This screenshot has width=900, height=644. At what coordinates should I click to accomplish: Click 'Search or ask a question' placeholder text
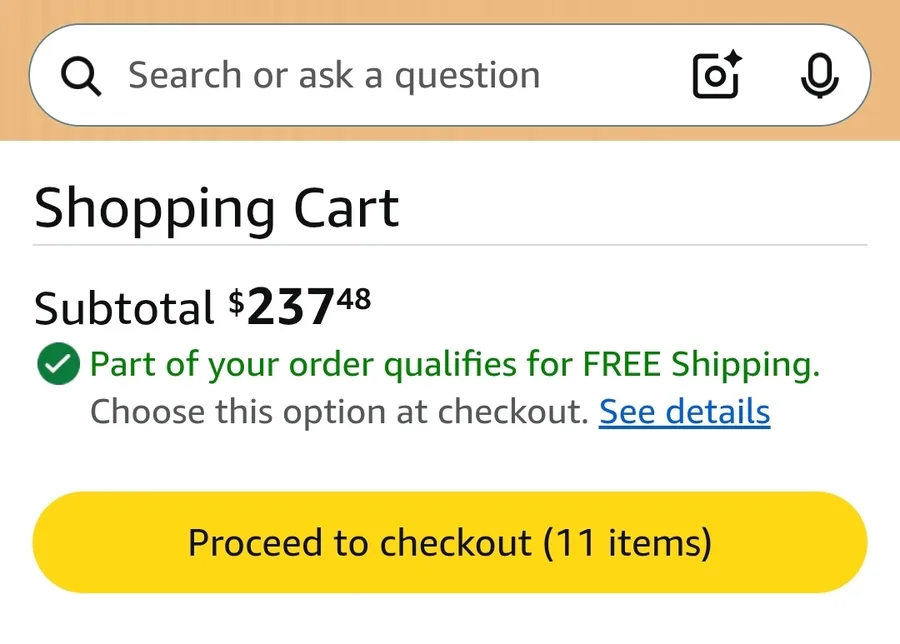coord(334,76)
